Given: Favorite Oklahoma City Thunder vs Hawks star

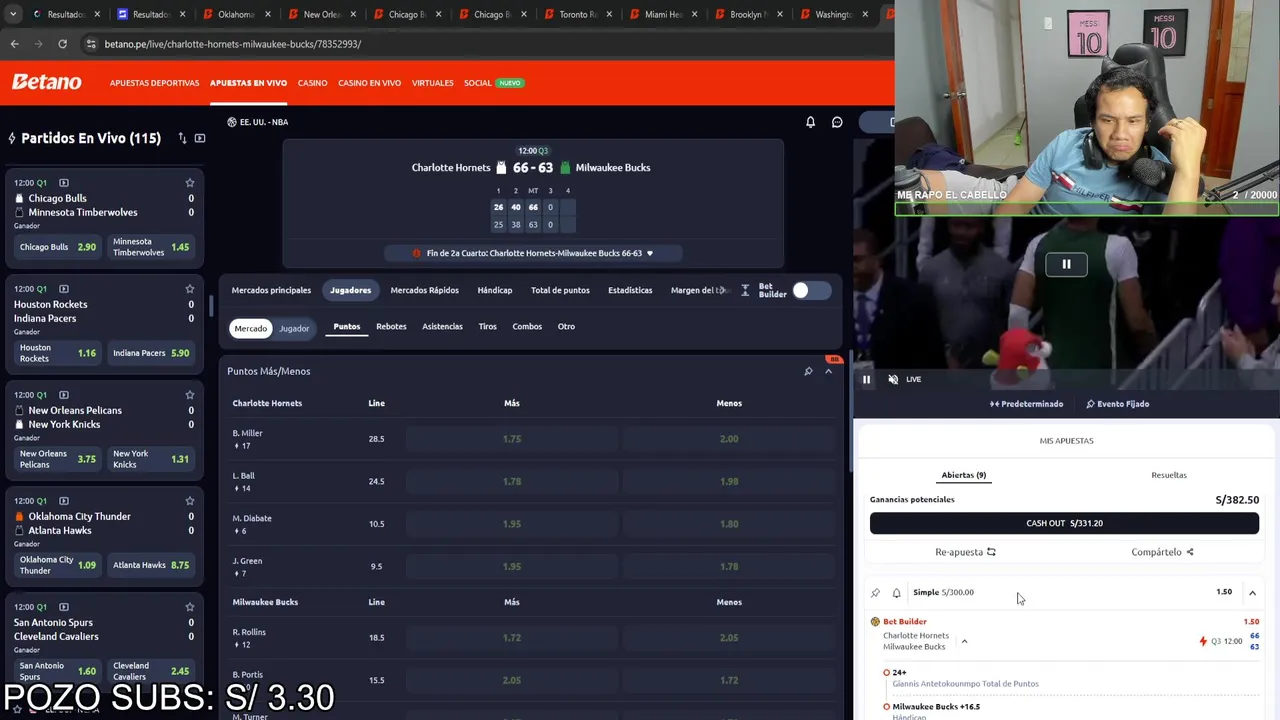Looking at the screenshot, I should (x=190, y=501).
